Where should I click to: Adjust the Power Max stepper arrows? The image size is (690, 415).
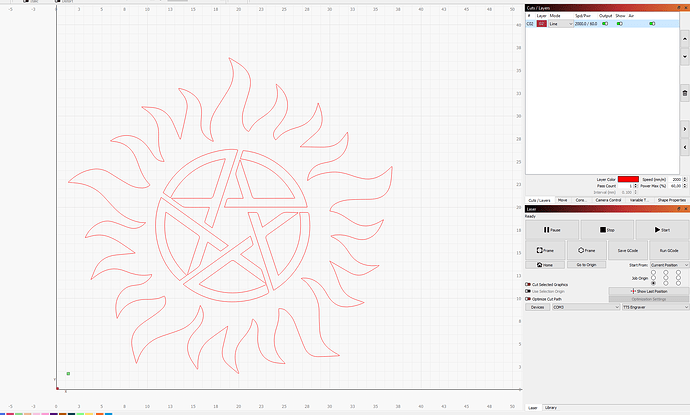[685, 186]
